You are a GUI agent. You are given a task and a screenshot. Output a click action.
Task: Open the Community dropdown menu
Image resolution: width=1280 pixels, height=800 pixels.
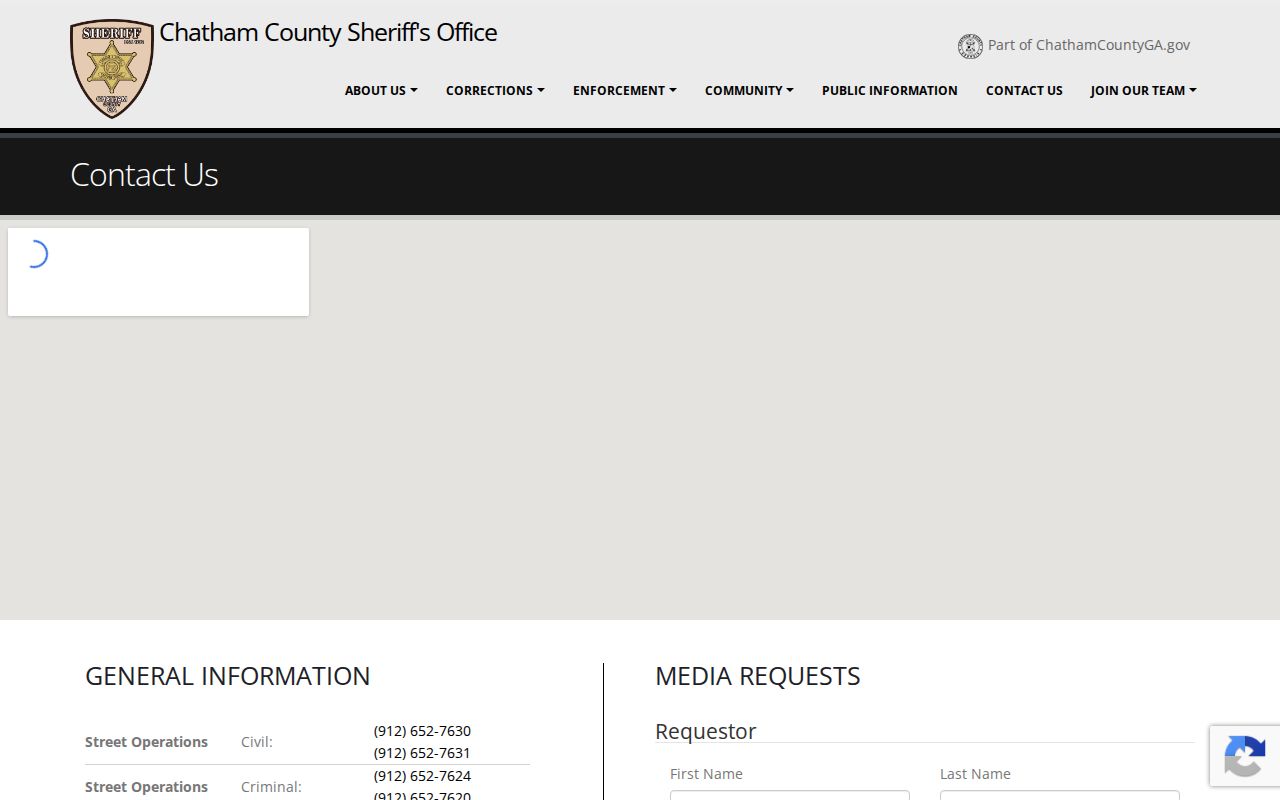click(x=749, y=90)
